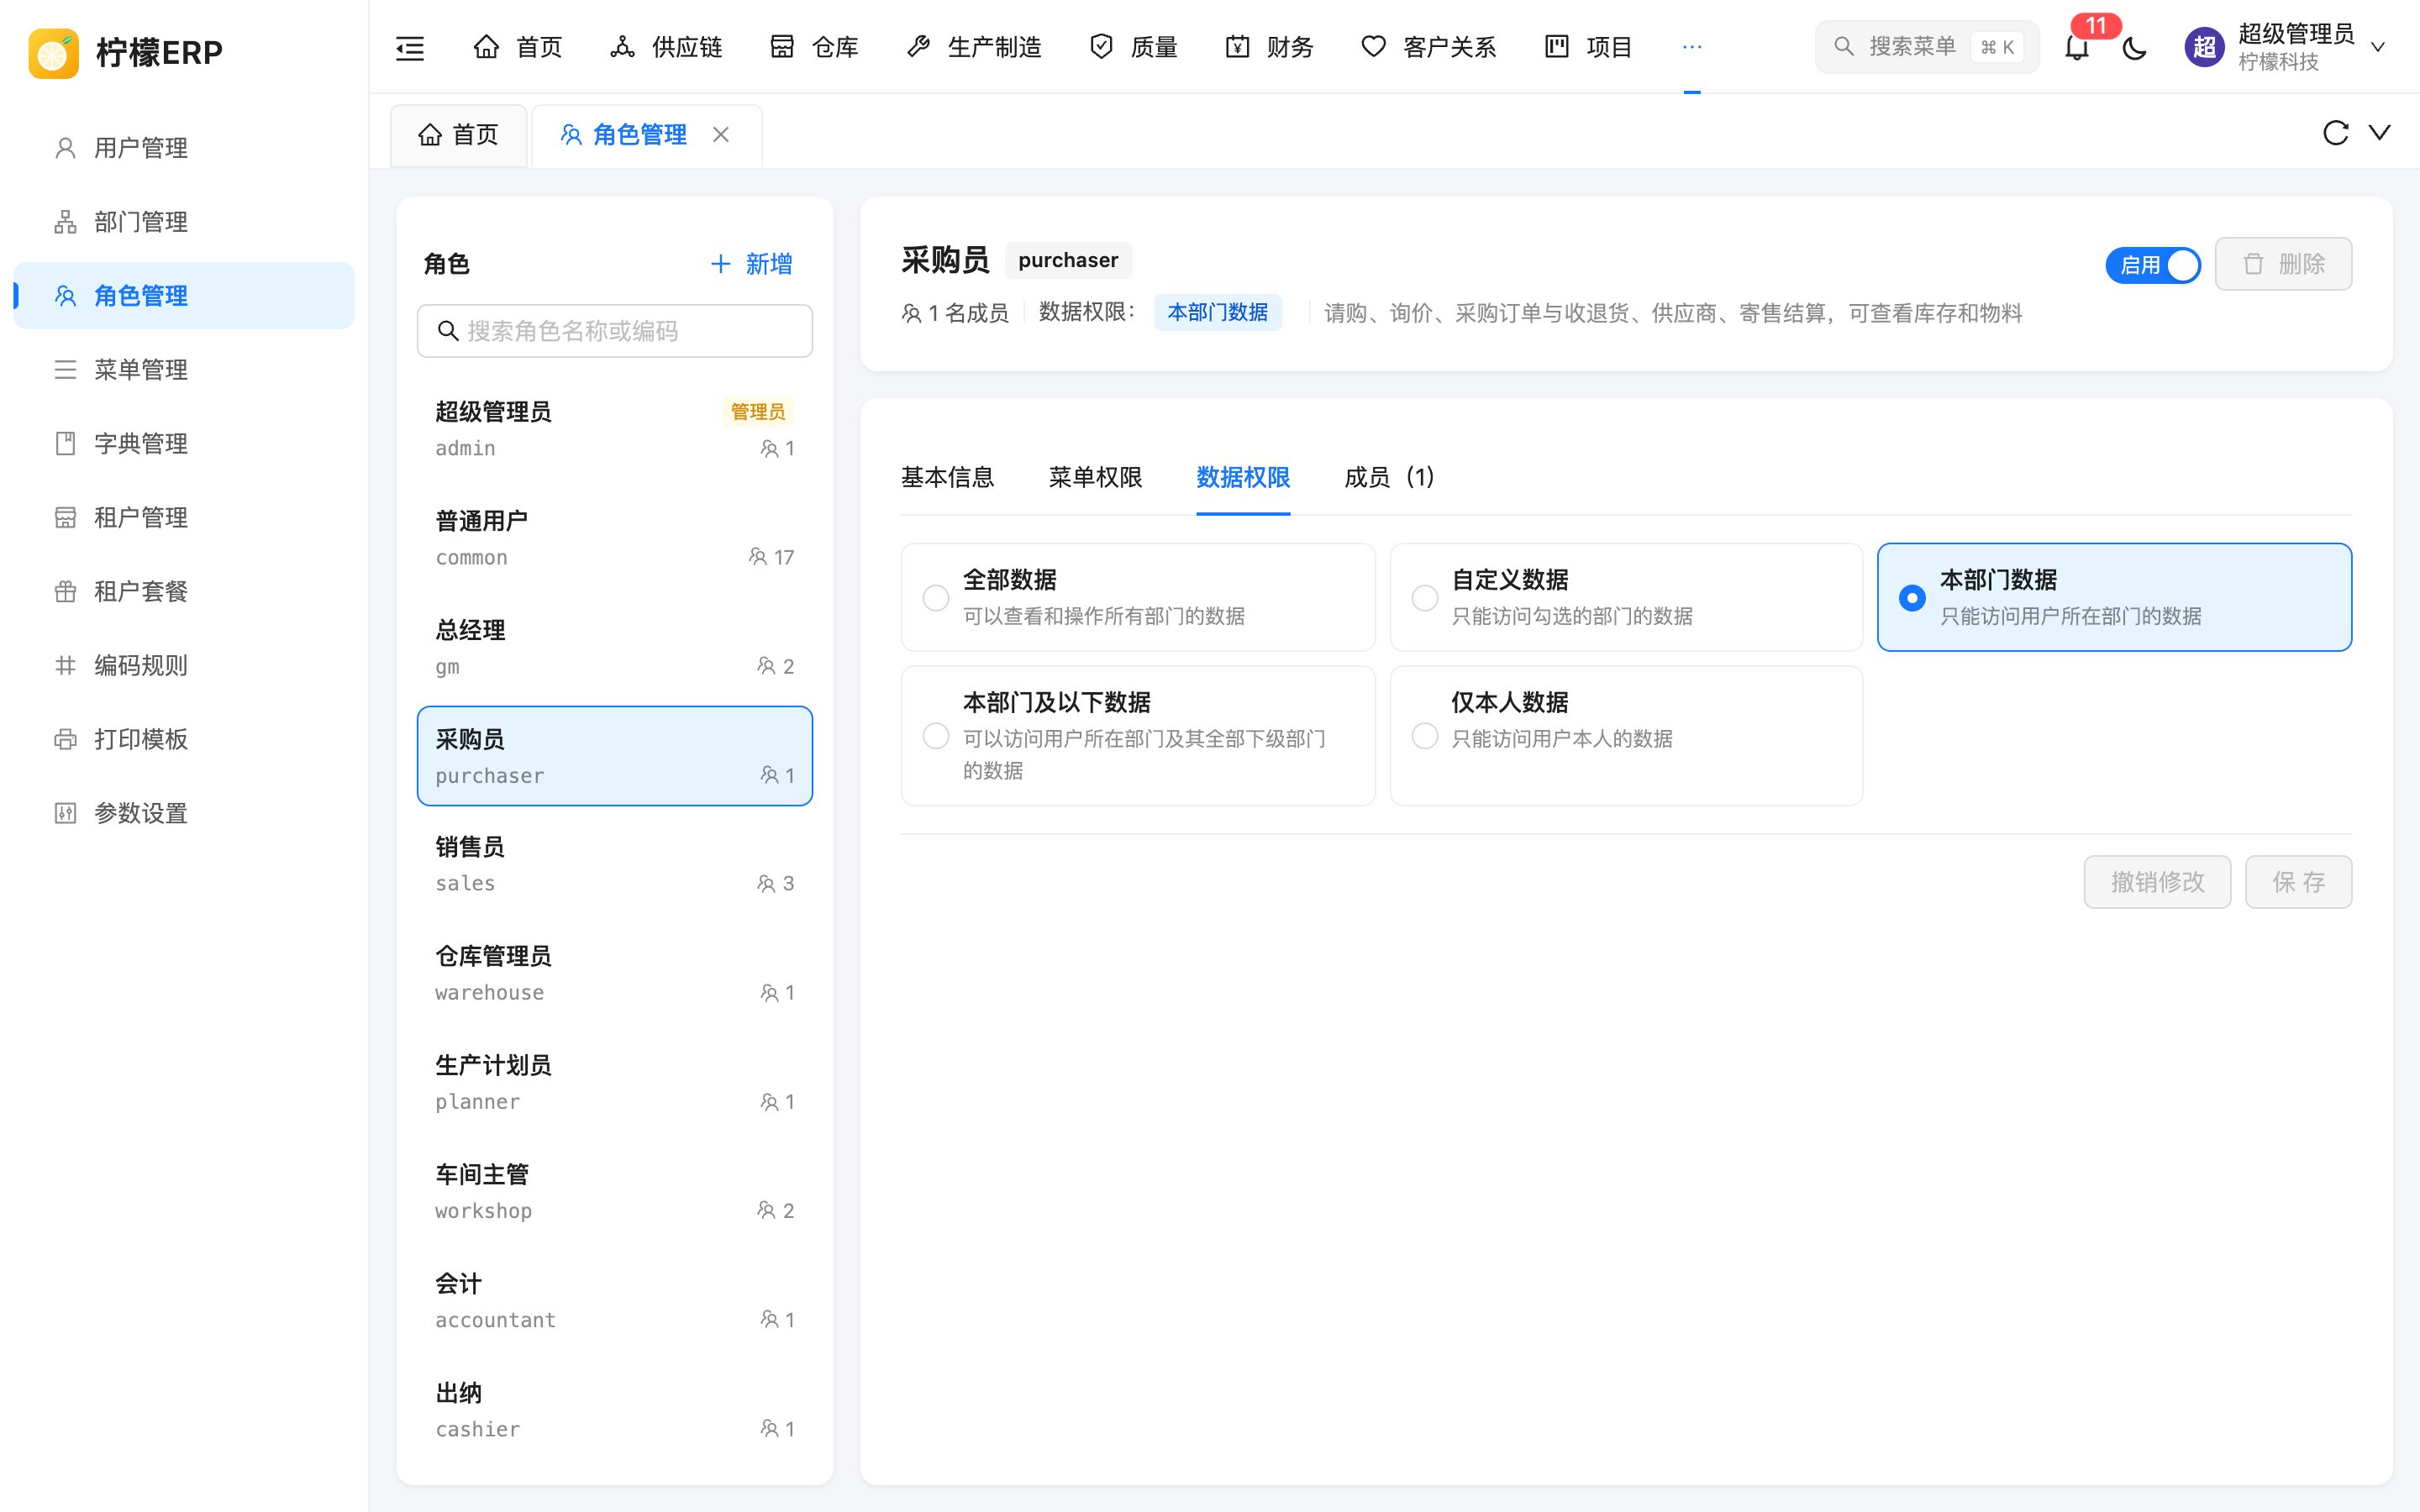2420x1512 pixels.
Task: Open 用户管理 in the sidebar
Action: (x=184, y=148)
